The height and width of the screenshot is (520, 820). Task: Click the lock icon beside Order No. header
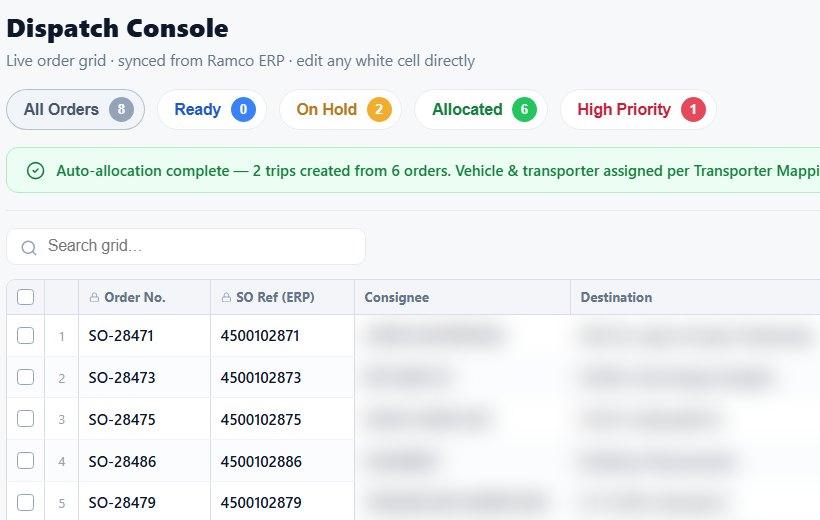pos(94,297)
